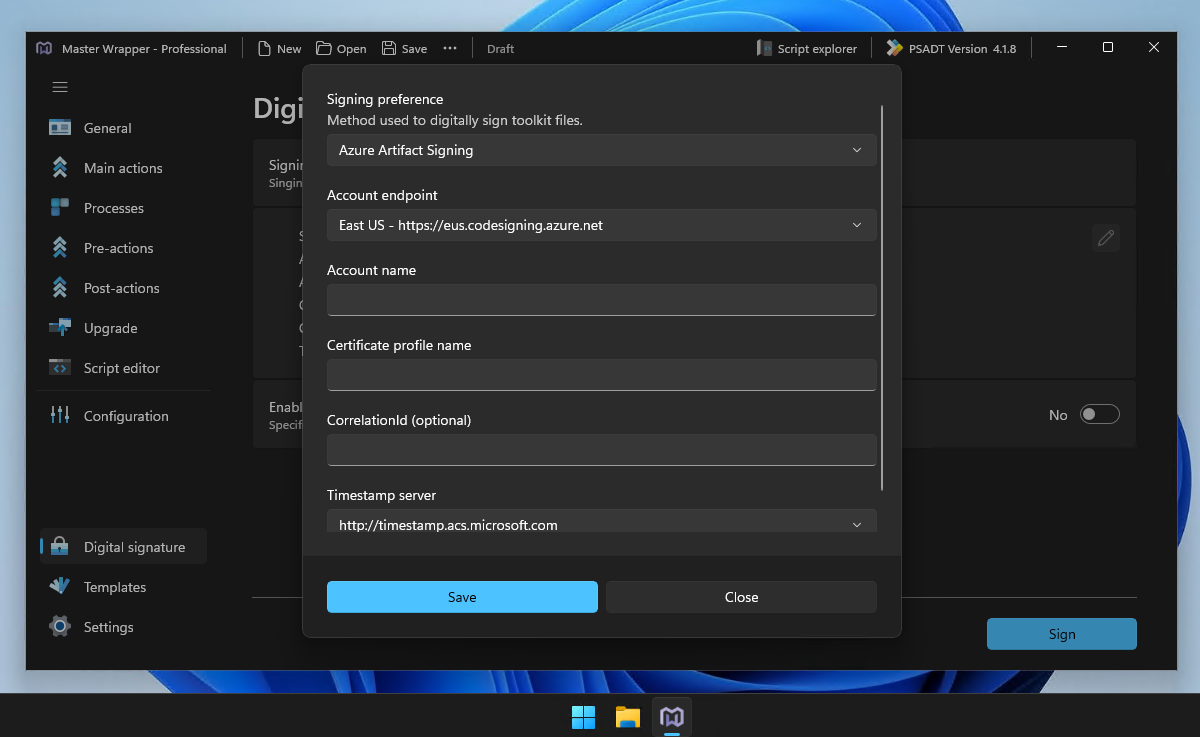Click the Close button in dialog
1200x737 pixels.
(741, 597)
